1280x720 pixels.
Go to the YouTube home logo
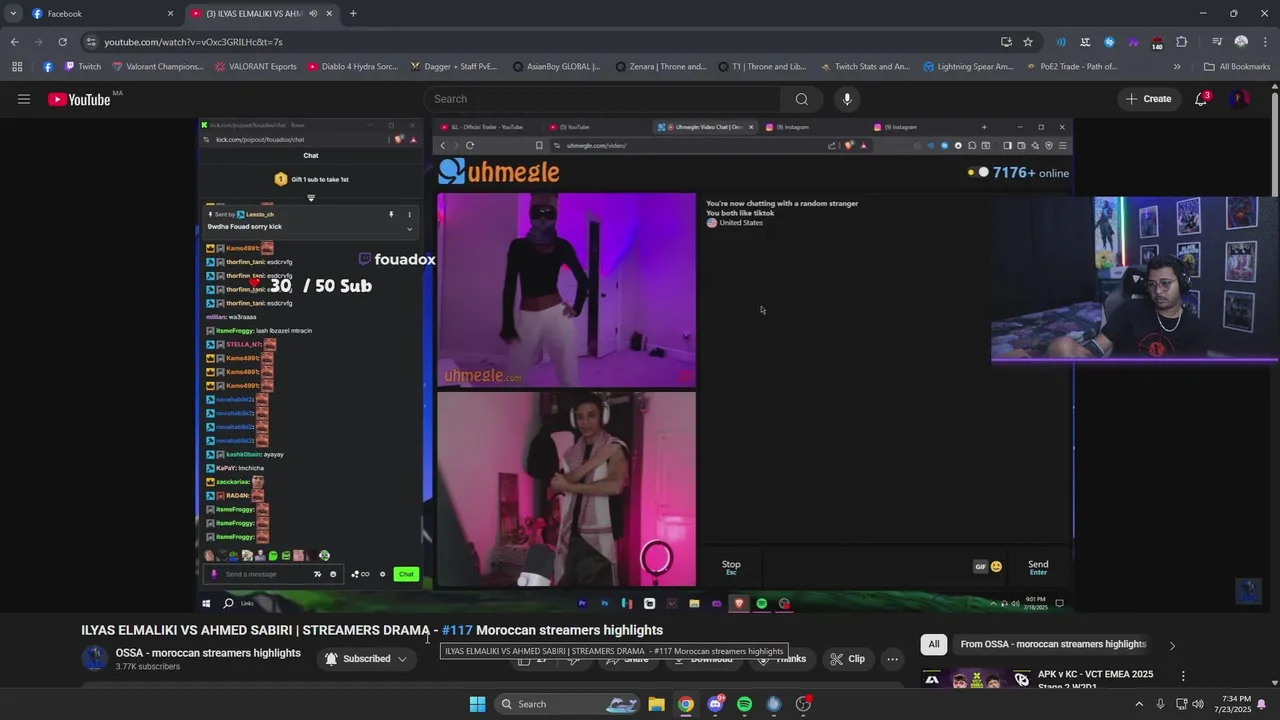click(x=80, y=99)
